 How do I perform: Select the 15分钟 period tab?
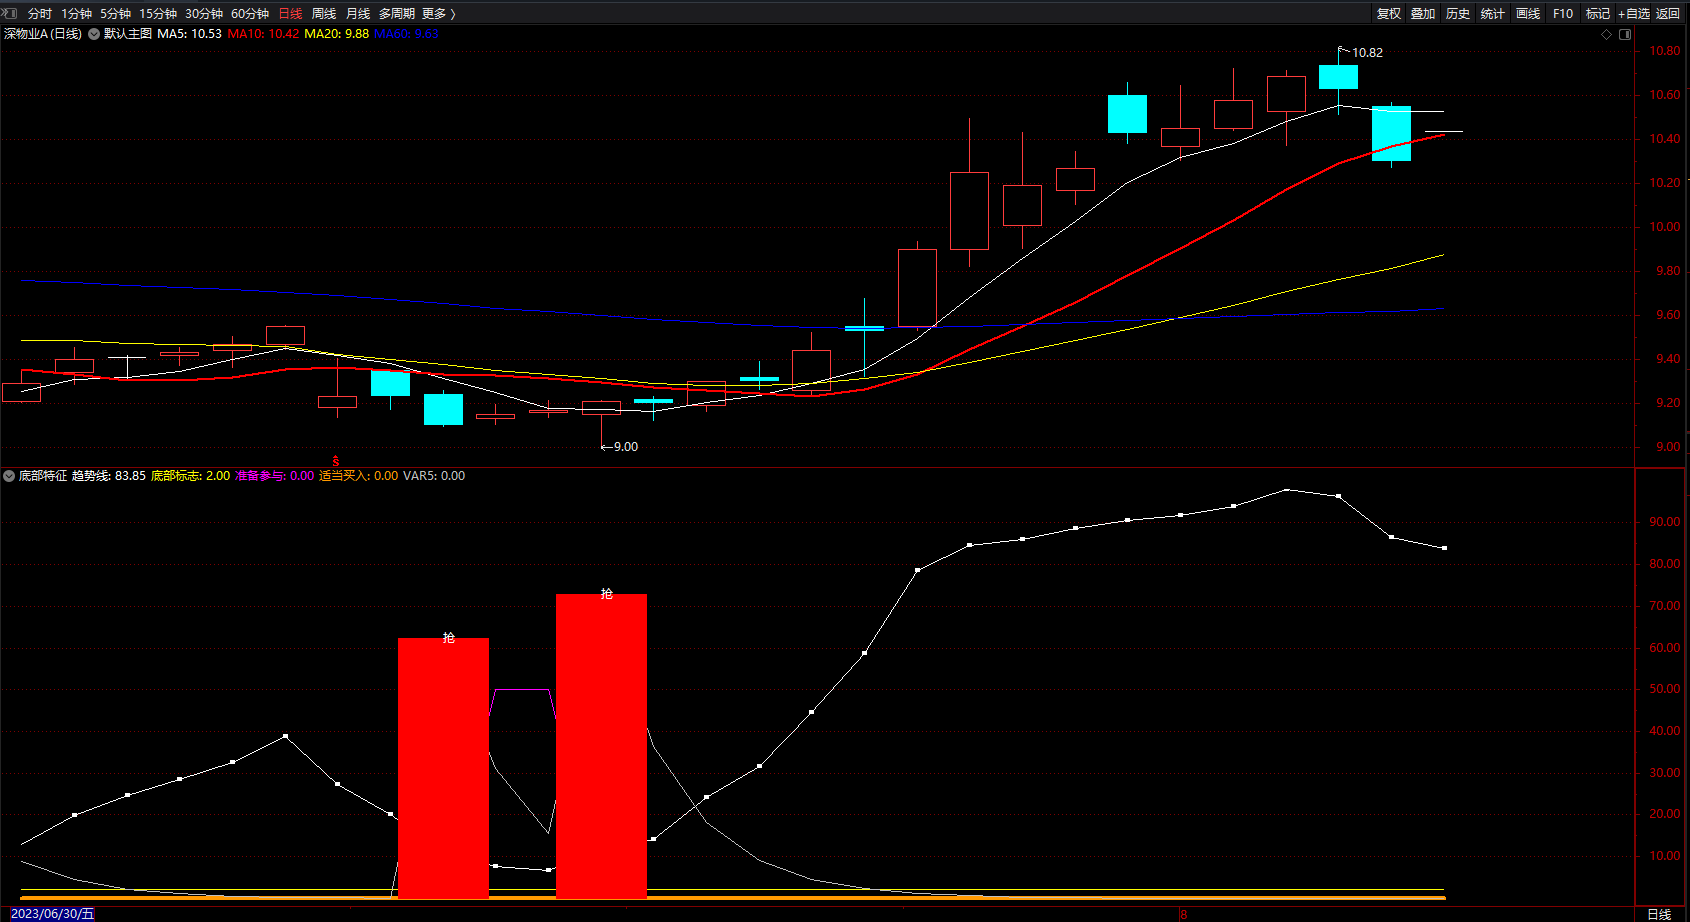[158, 14]
